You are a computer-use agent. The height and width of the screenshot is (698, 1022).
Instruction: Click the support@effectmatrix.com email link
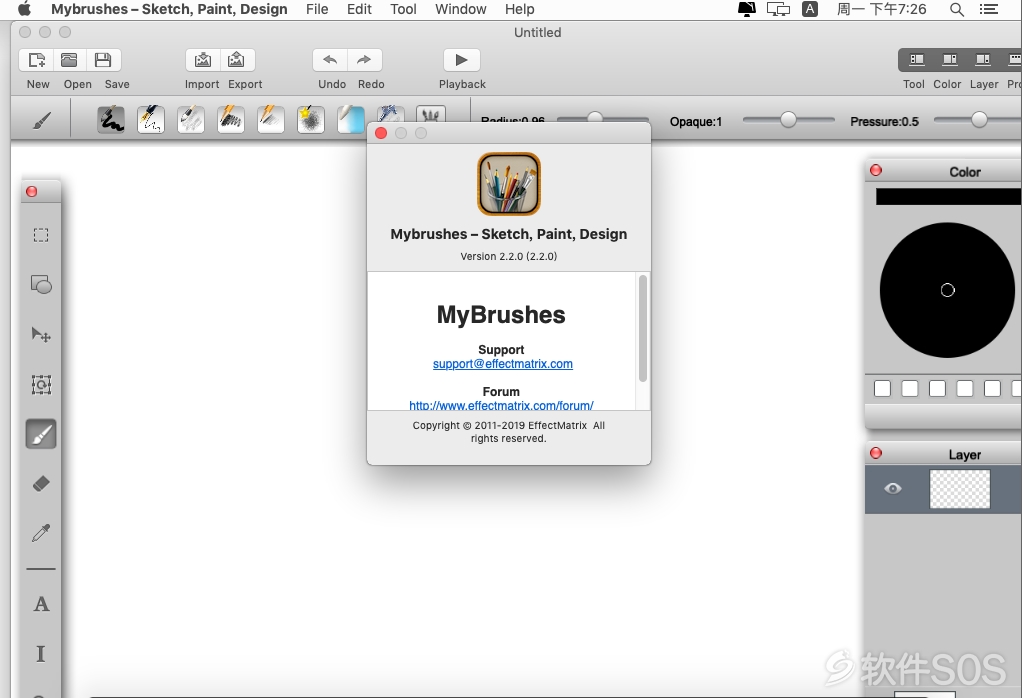coord(503,364)
